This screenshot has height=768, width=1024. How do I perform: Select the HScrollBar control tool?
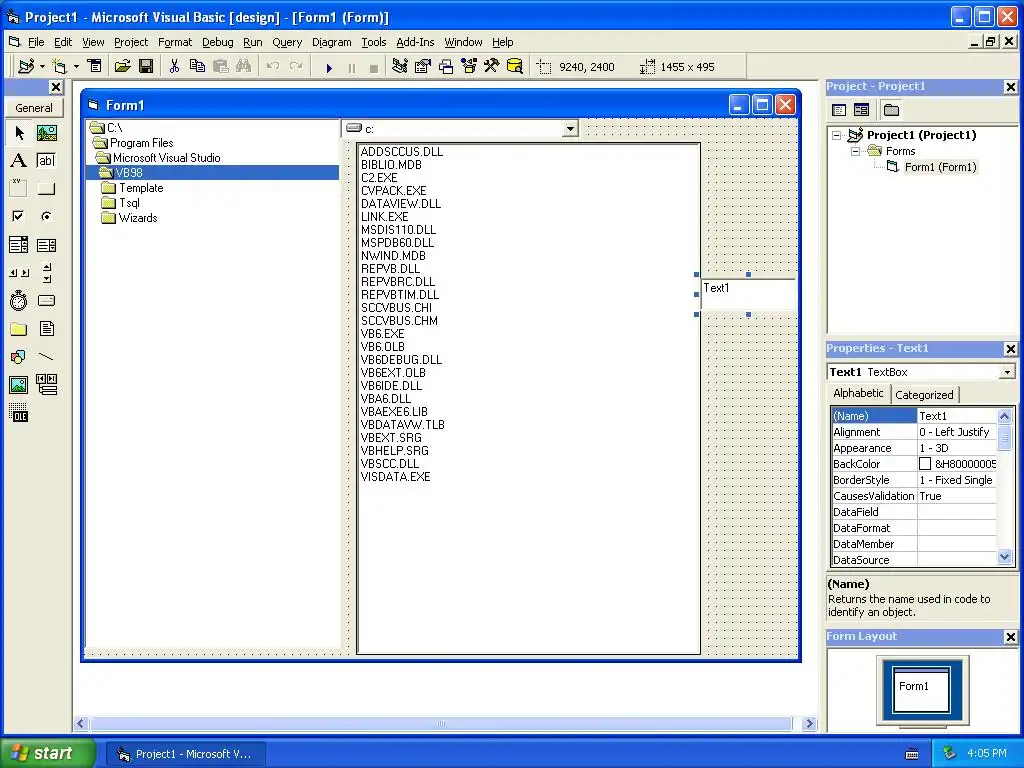click(19, 273)
